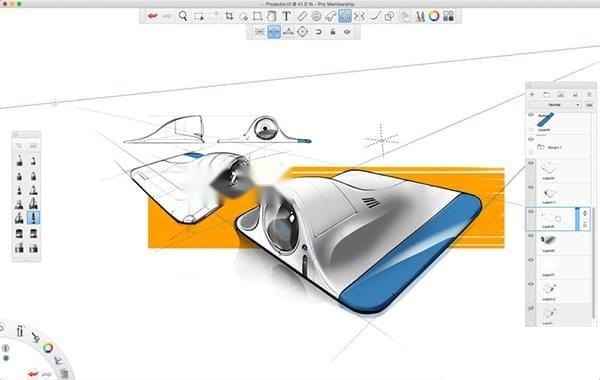Click the left perspective vanishing point handle

tap(55, 103)
